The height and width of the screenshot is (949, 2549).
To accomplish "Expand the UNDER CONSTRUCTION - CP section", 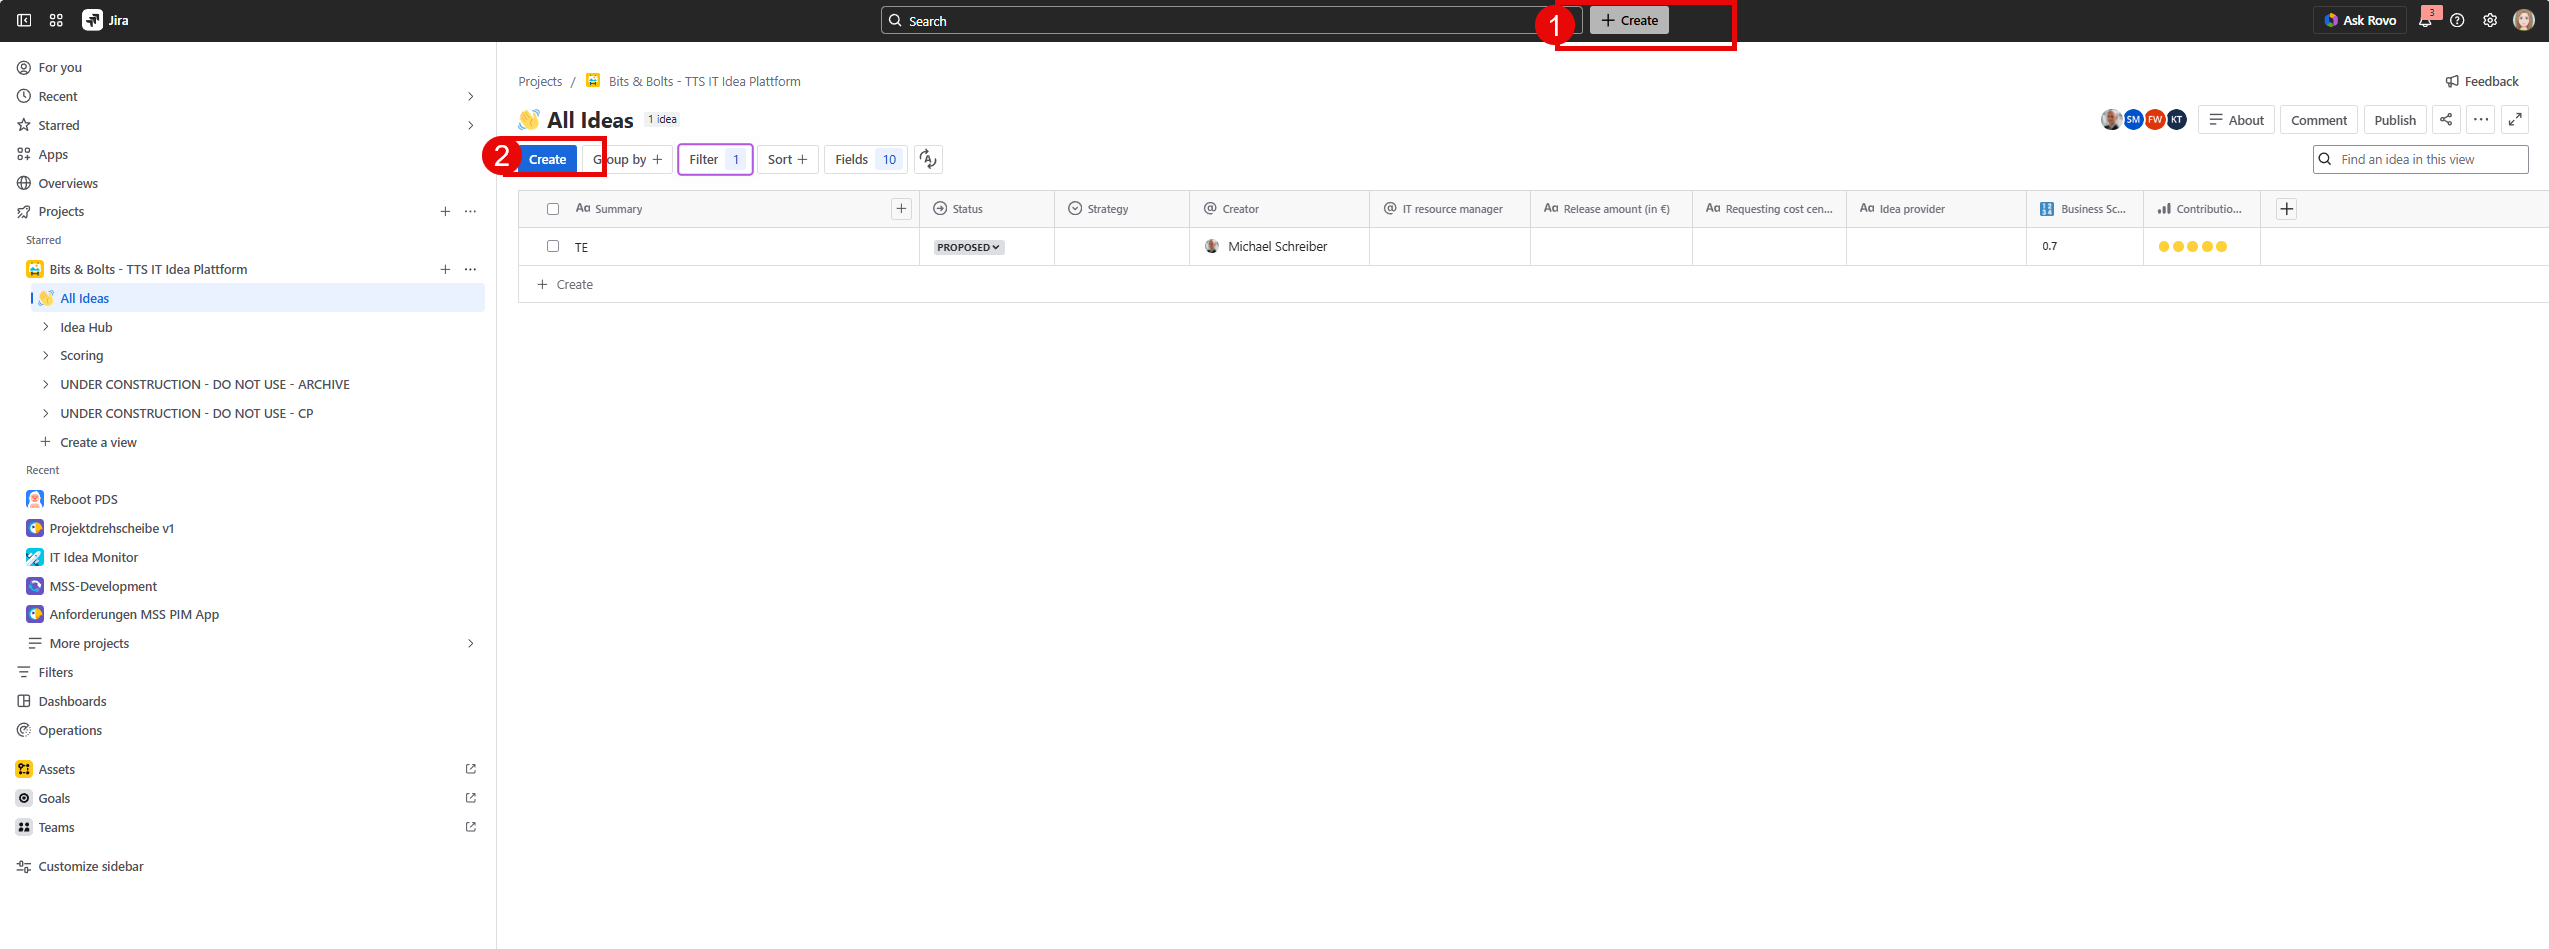I will click(x=46, y=413).
